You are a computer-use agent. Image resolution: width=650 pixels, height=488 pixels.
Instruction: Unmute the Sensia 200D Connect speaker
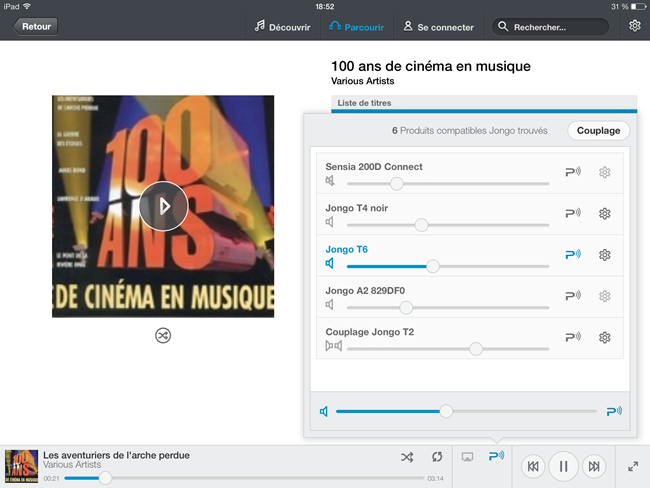[x=330, y=181]
